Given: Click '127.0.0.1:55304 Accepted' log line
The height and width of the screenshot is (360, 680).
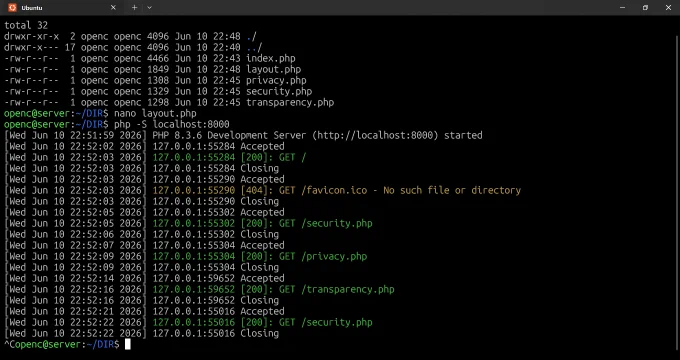Looking at the screenshot, I should [x=219, y=245].
